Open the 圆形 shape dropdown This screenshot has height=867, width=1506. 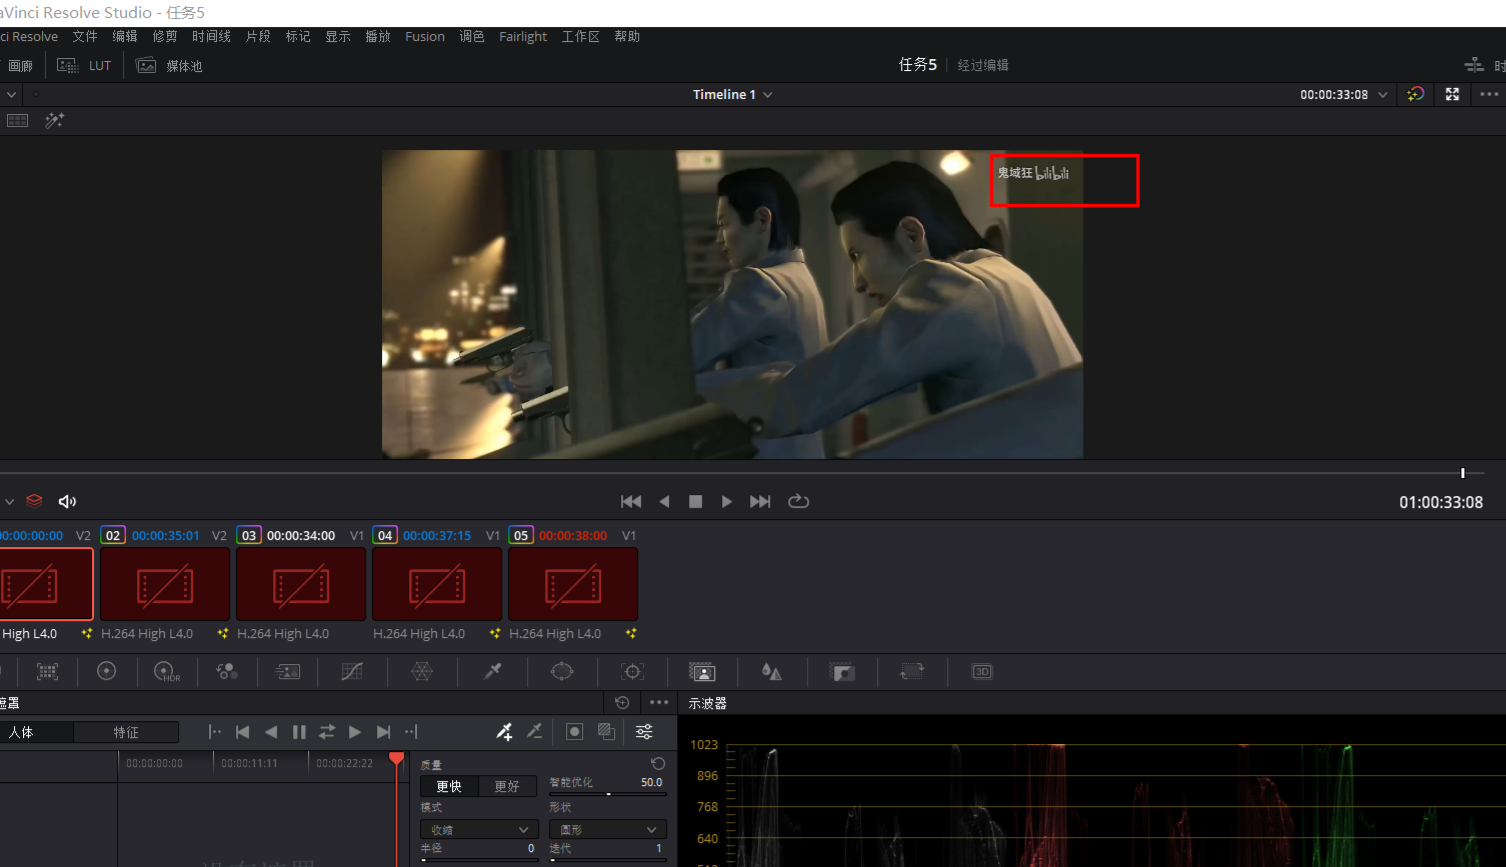click(607, 830)
